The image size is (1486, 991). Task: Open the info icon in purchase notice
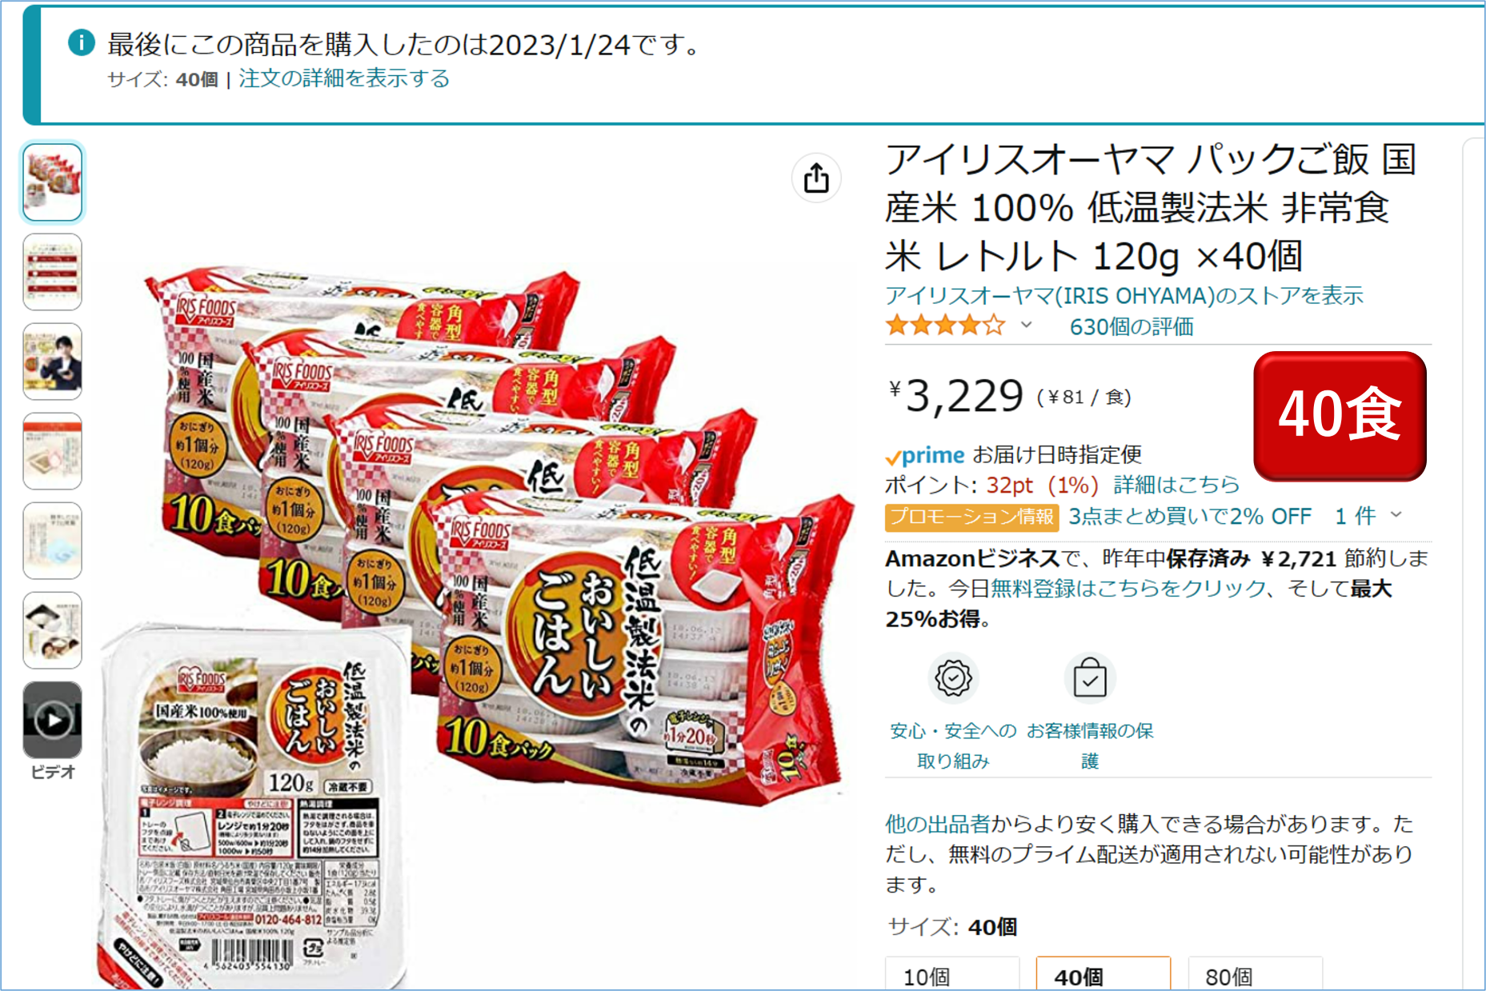coord(81,43)
